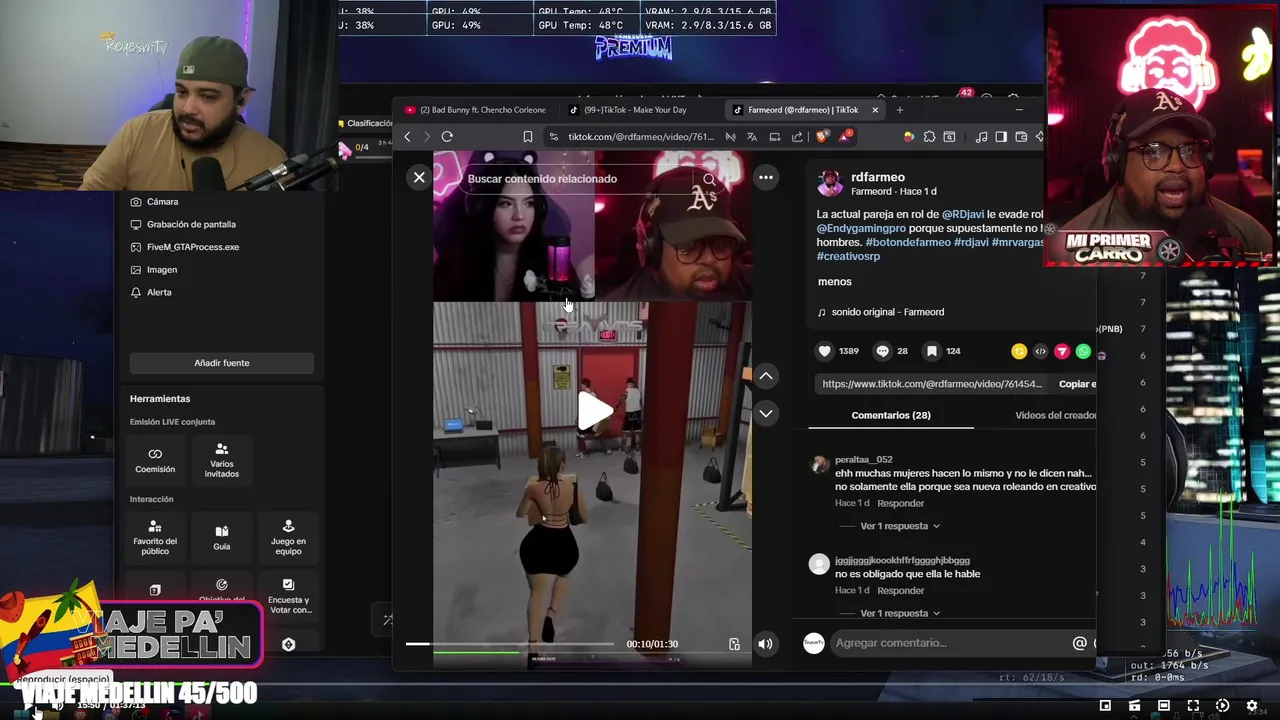The image size is (1280, 720).
Task: Expand Ver 1 respuesta under second comment
Action: 899,613
